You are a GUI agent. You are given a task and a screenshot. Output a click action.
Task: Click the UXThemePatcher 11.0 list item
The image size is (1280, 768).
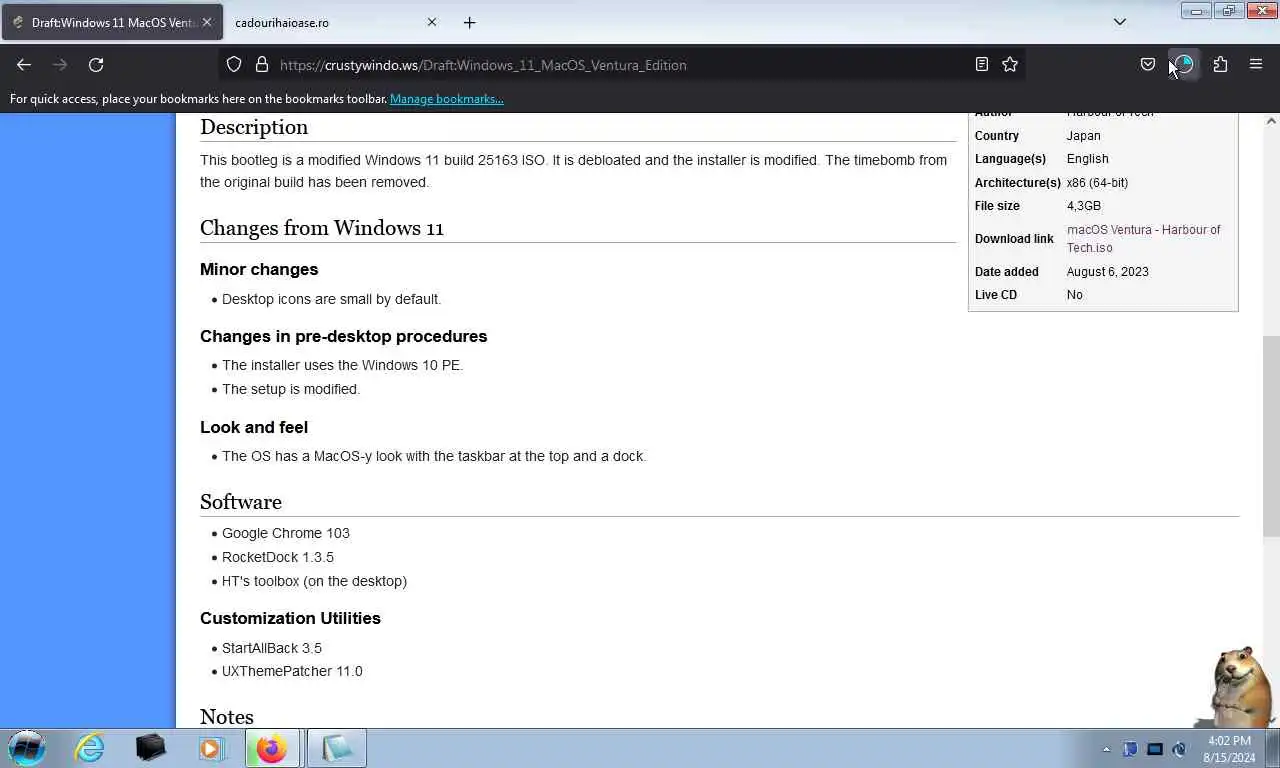pos(292,671)
